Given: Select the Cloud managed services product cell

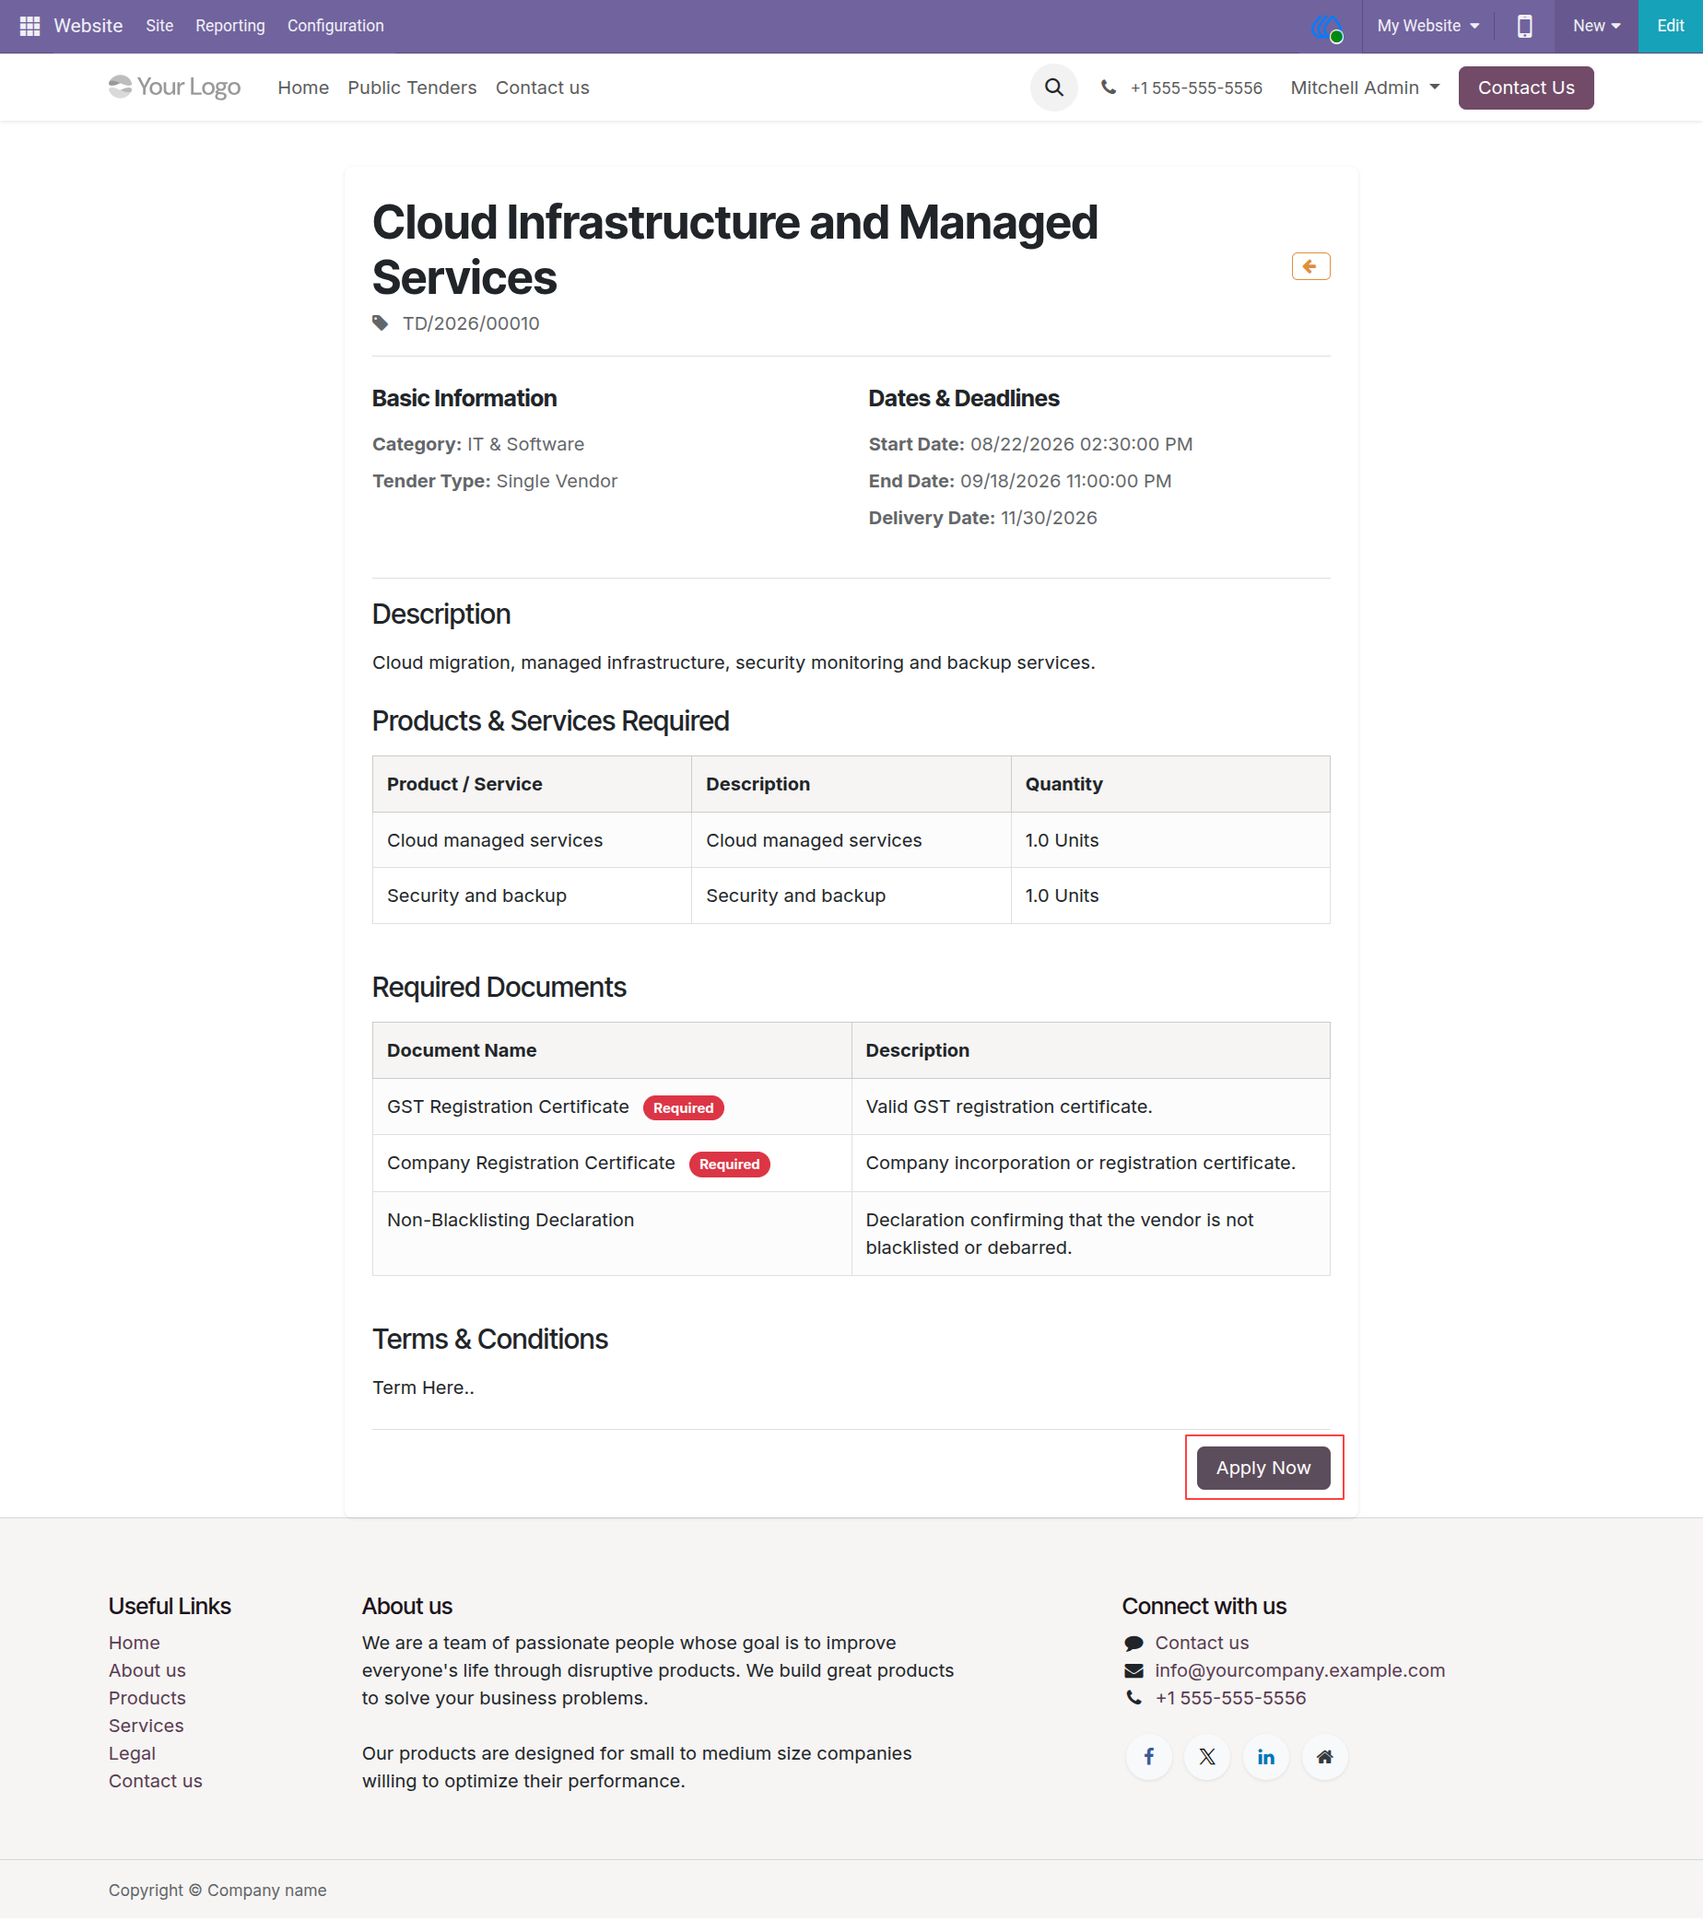Looking at the screenshot, I should (532, 840).
